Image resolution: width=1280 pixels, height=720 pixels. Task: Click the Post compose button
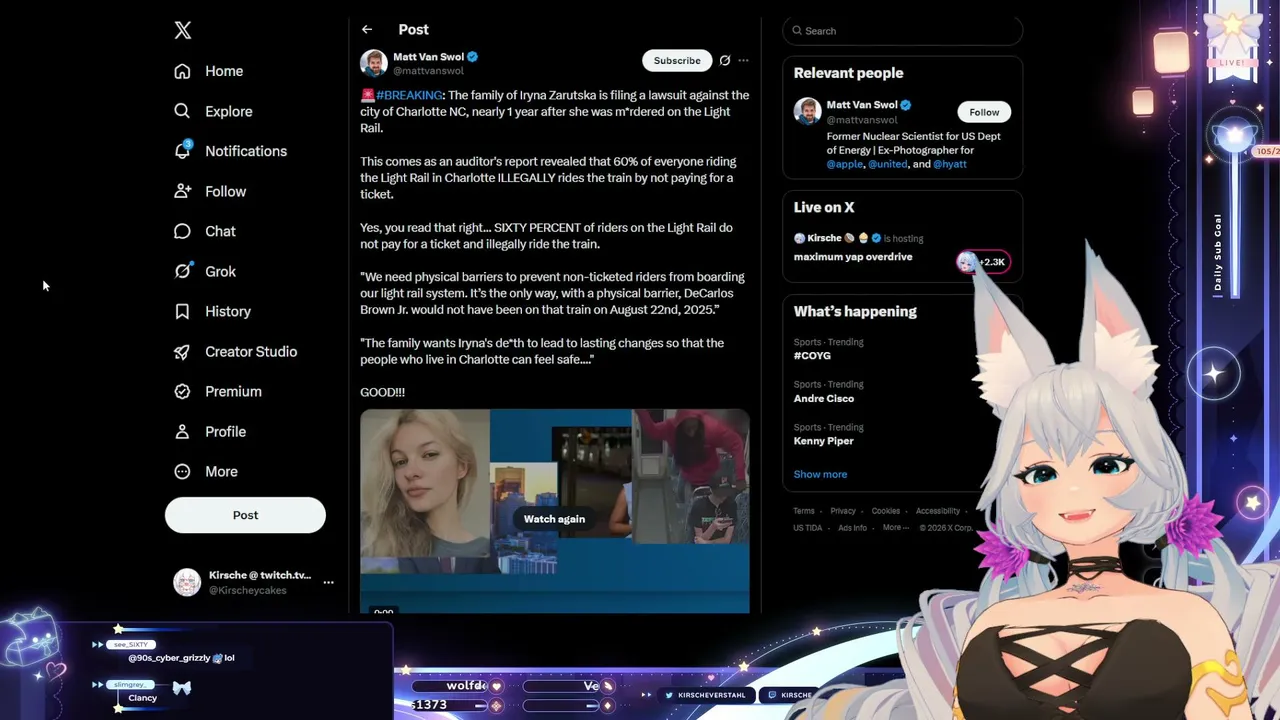(x=245, y=515)
